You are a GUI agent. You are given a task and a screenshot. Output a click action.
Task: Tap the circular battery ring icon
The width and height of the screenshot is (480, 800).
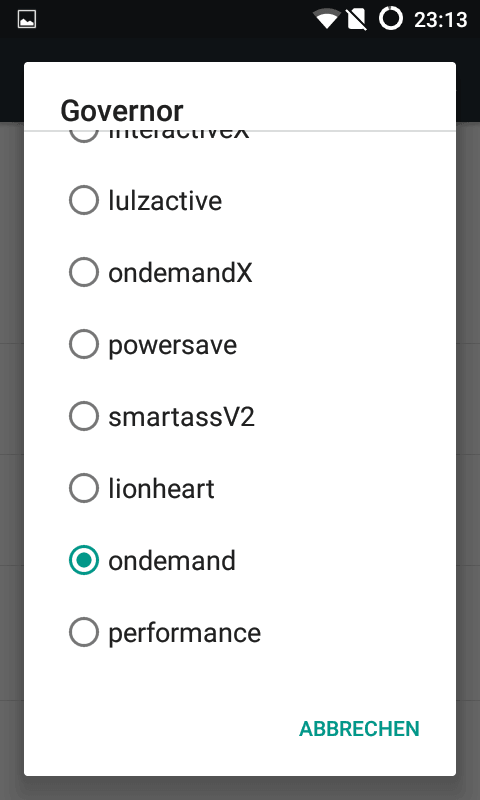click(391, 19)
